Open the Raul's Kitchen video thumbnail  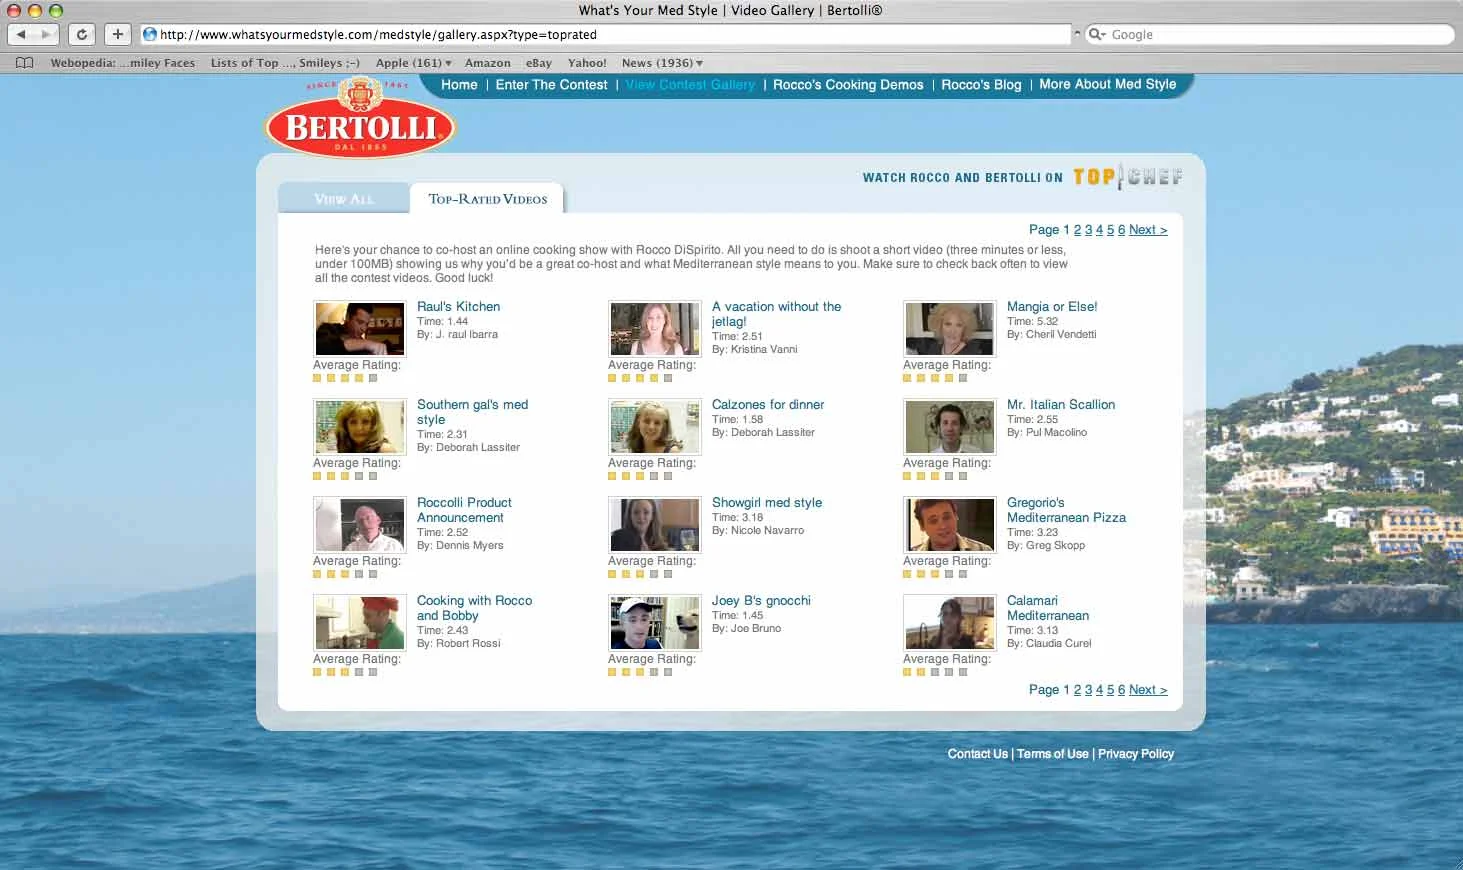point(360,329)
